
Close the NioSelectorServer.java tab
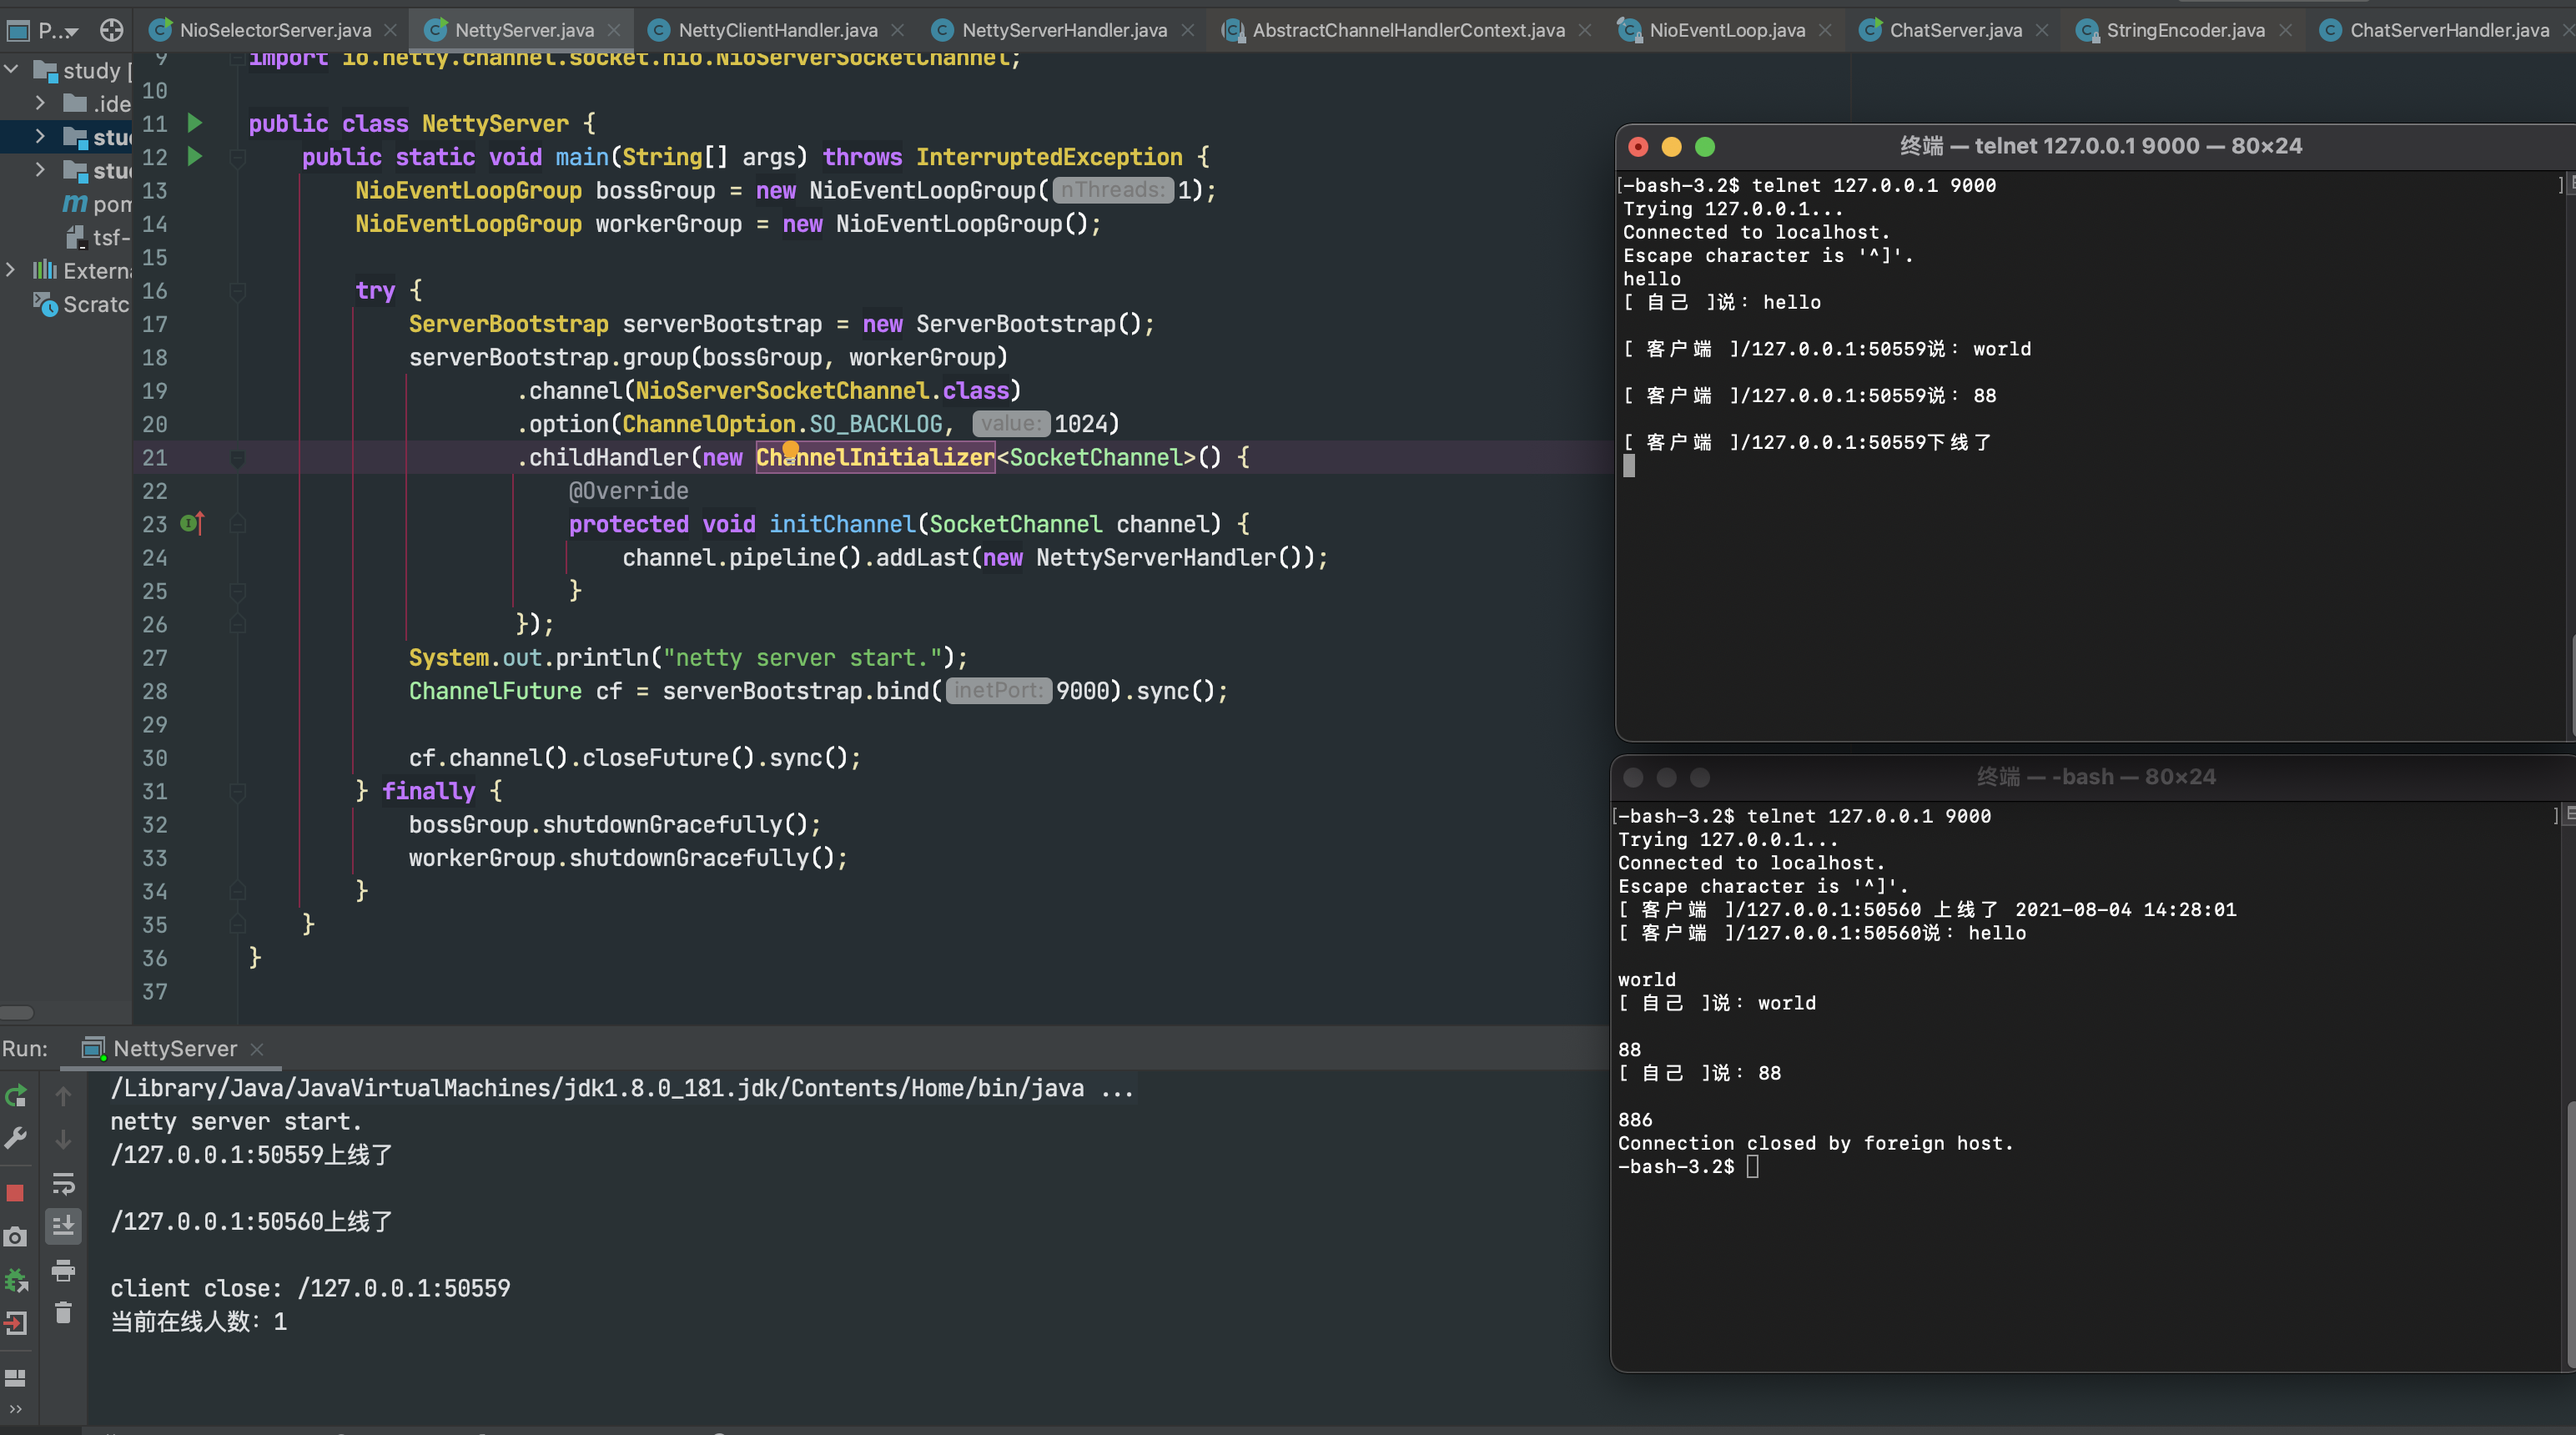(391, 30)
